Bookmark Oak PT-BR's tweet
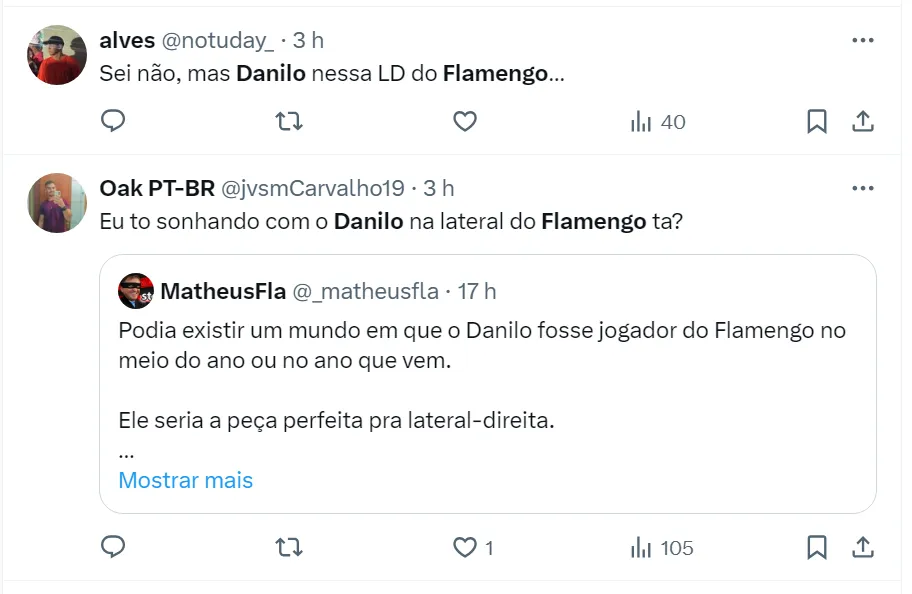This screenshot has width=912, height=594. coord(816,548)
